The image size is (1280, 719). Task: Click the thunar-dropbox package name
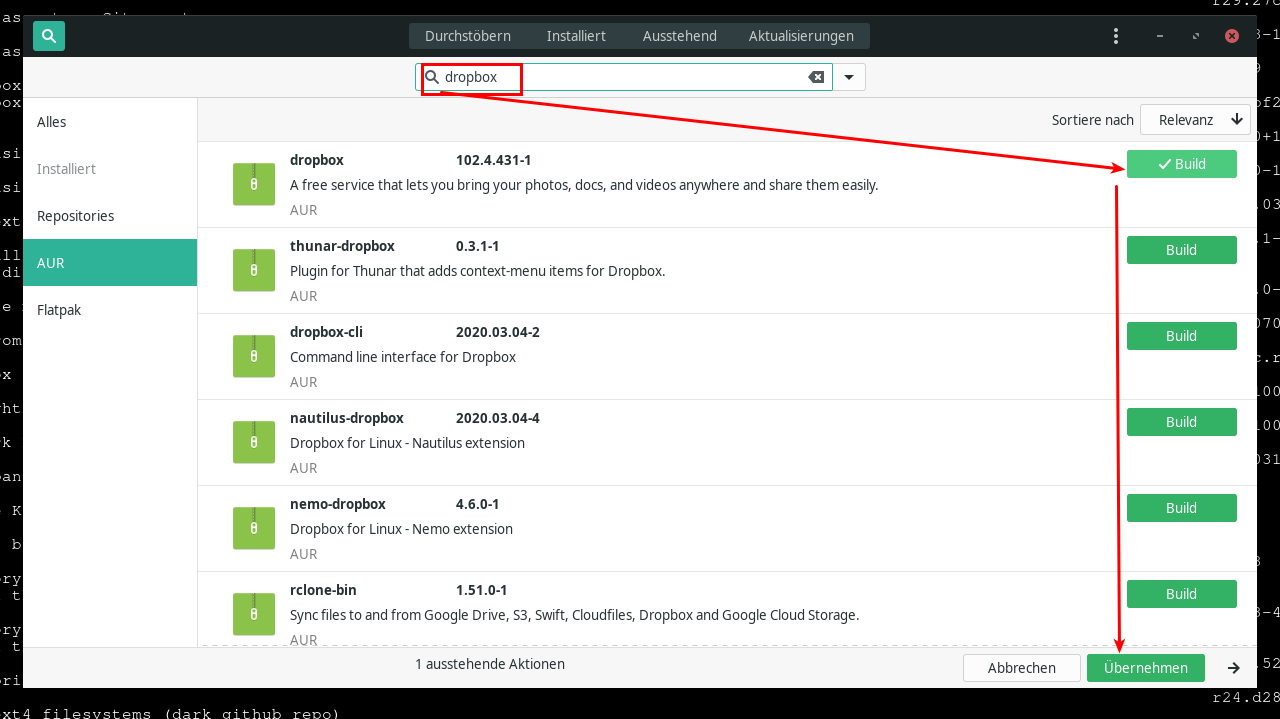click(x=342, y=246)
